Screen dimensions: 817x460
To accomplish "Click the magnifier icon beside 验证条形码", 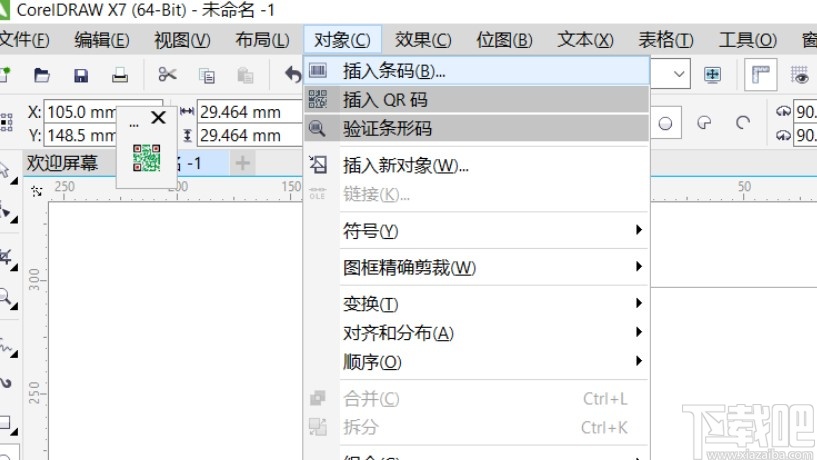I will click(317, 128).
